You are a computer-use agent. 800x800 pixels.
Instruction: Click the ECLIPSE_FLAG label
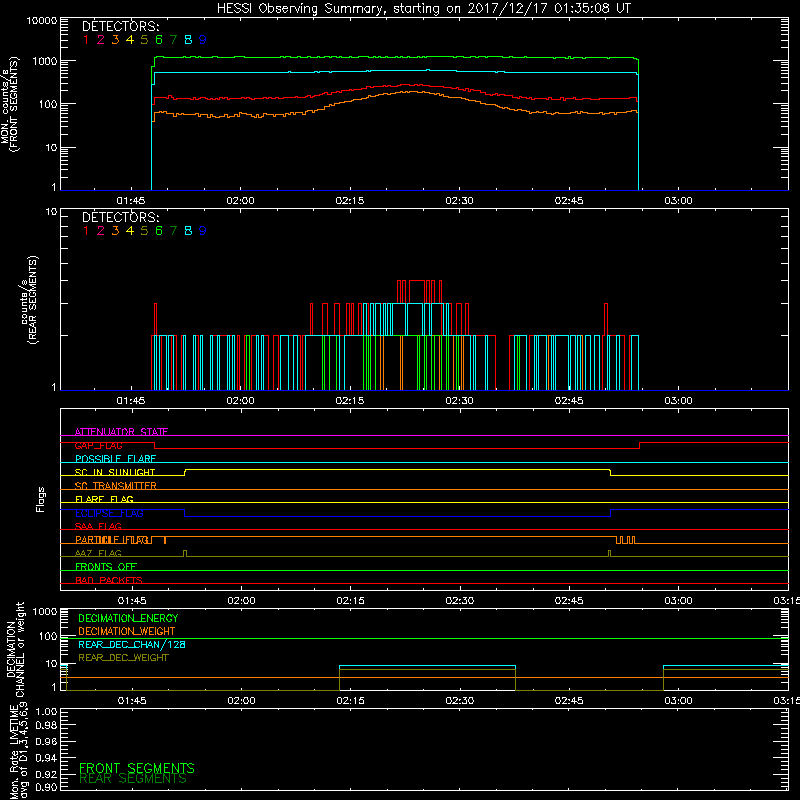click(109, 513)
